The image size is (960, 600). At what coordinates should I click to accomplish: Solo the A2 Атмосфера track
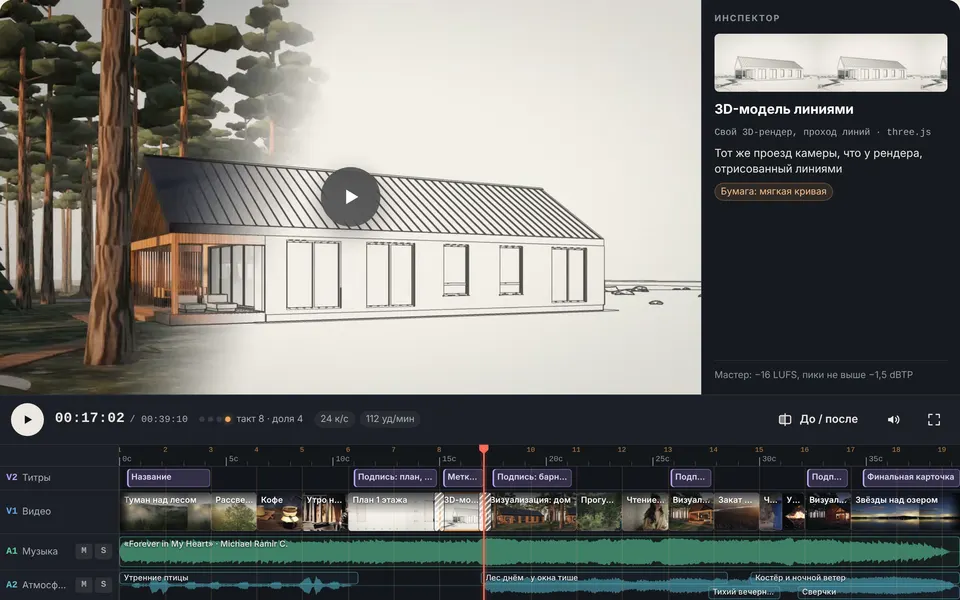coord(103,585)
